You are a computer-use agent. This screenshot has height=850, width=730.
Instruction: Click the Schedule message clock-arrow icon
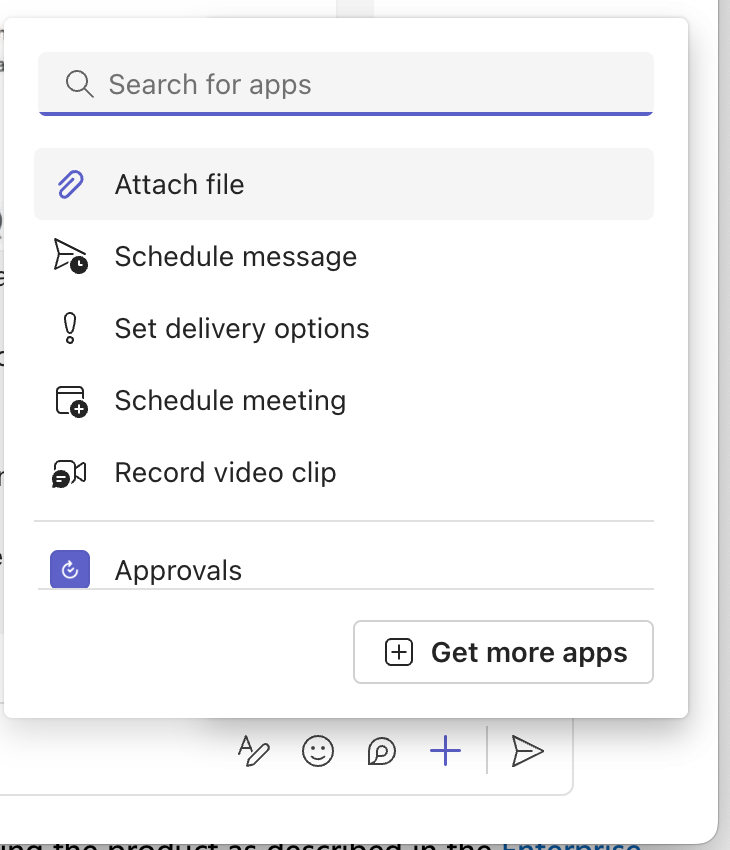(70, 256)
